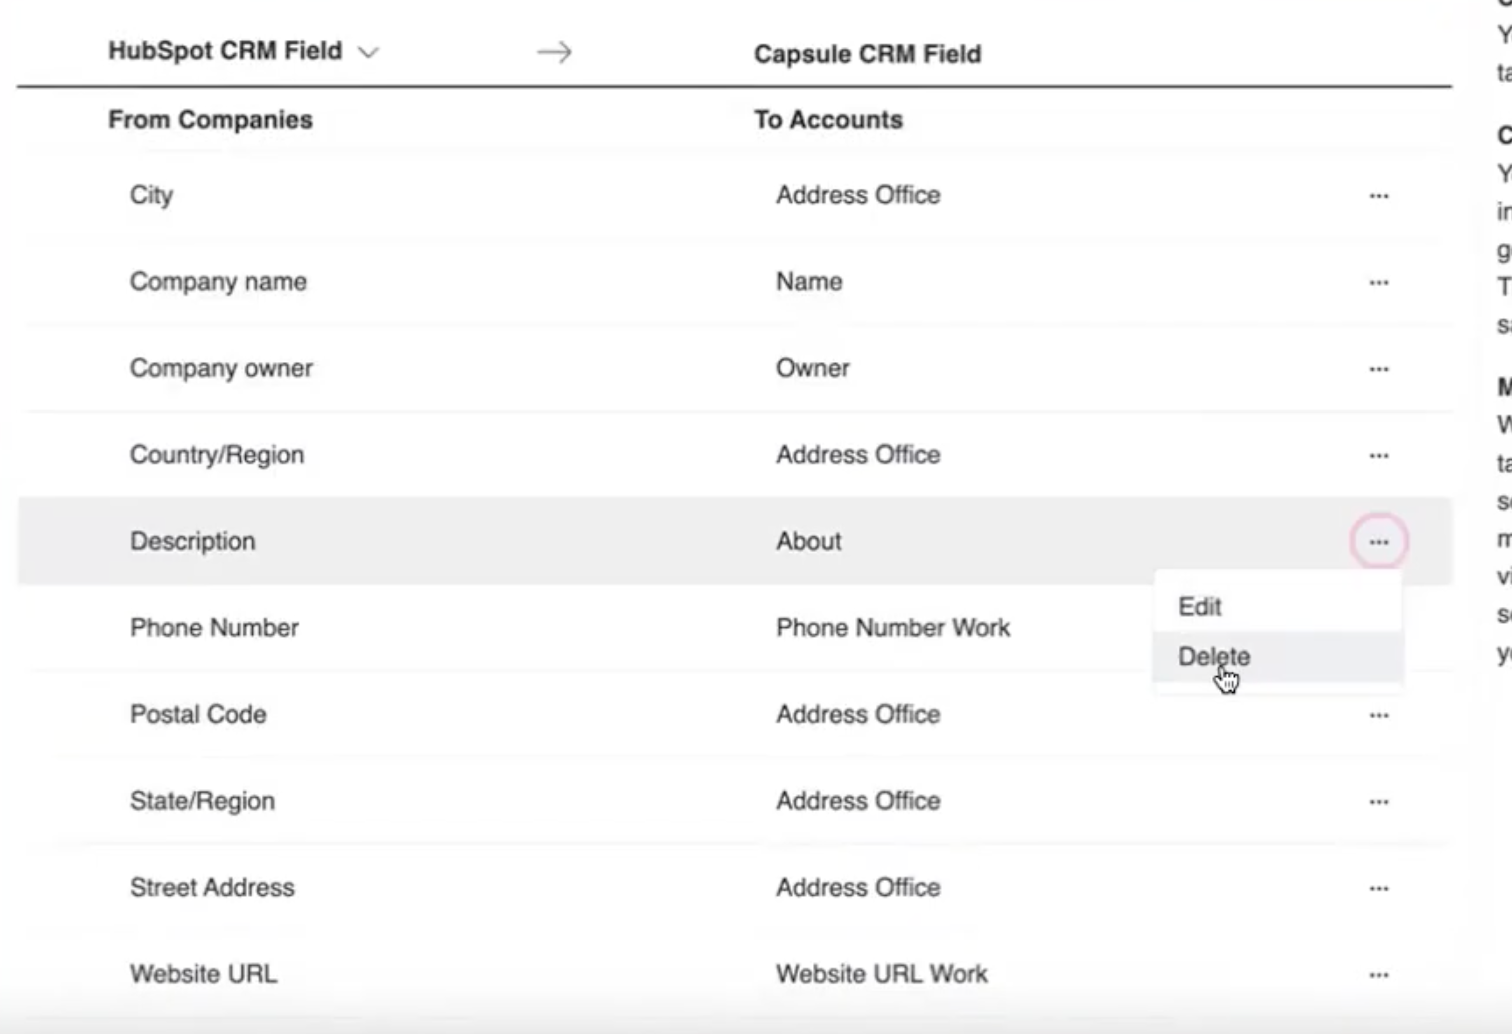
Task: Click the HubSpot CRM Field column header
Action: pos(225,51)
